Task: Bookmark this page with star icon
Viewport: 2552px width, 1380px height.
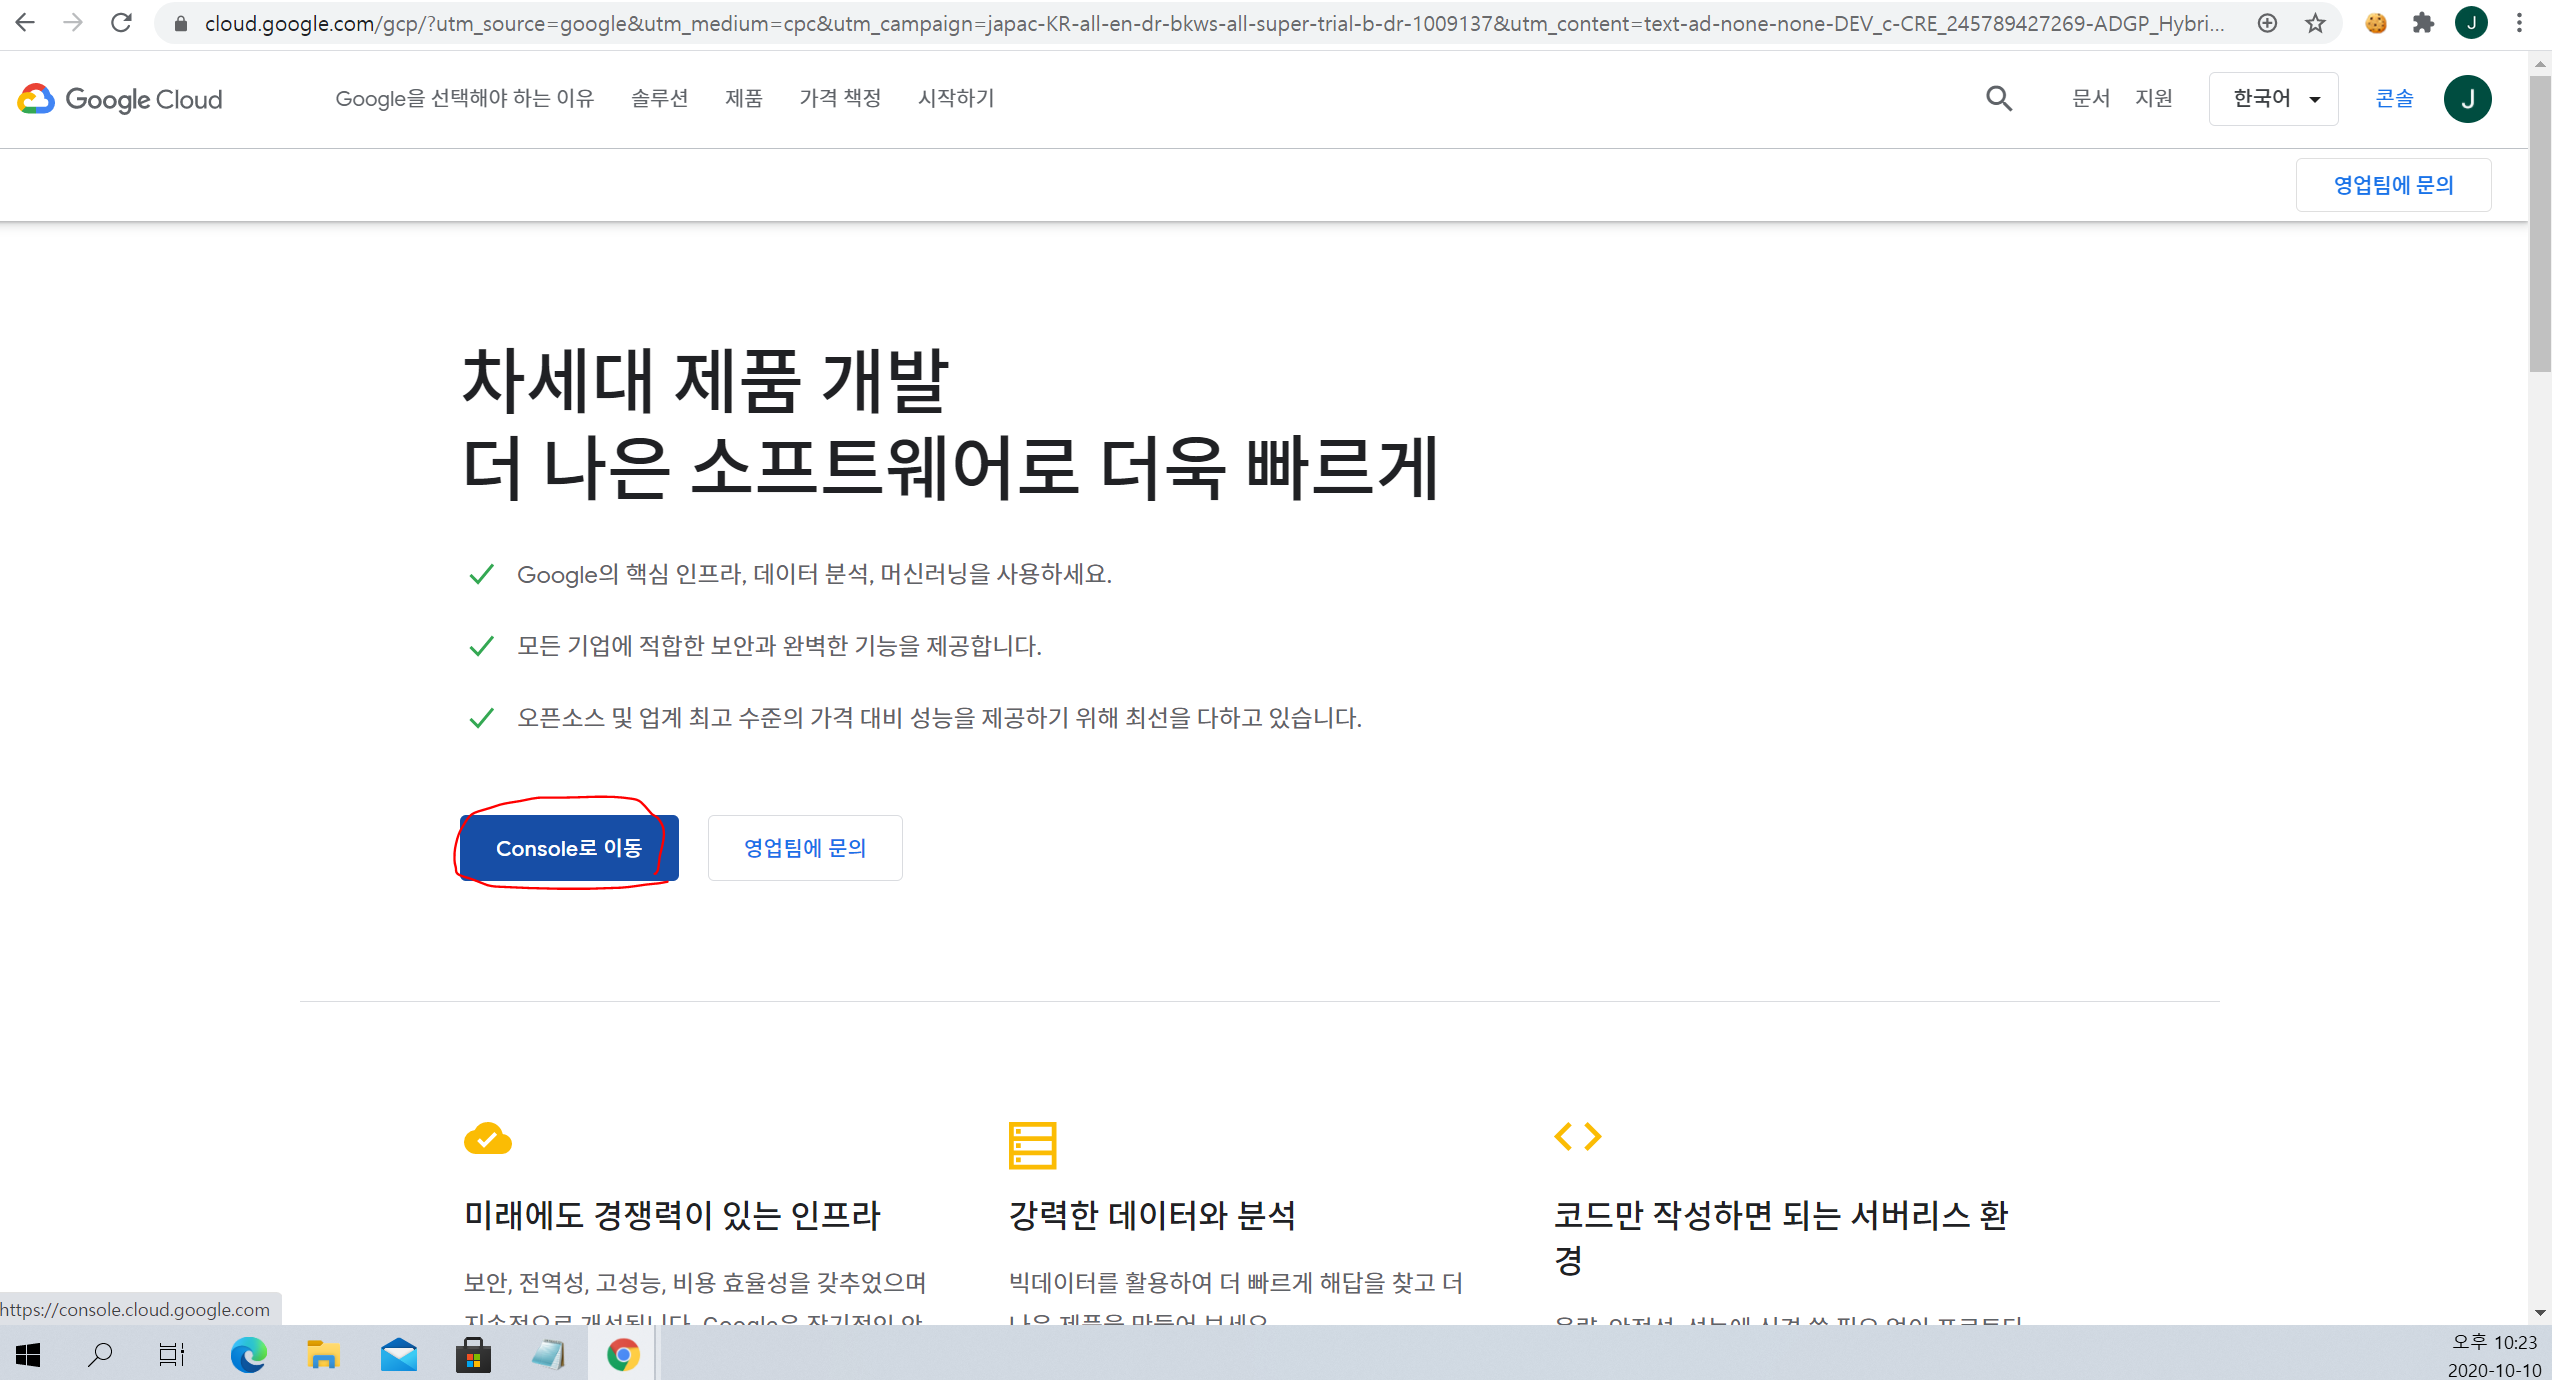Action: coord(2315,23)
